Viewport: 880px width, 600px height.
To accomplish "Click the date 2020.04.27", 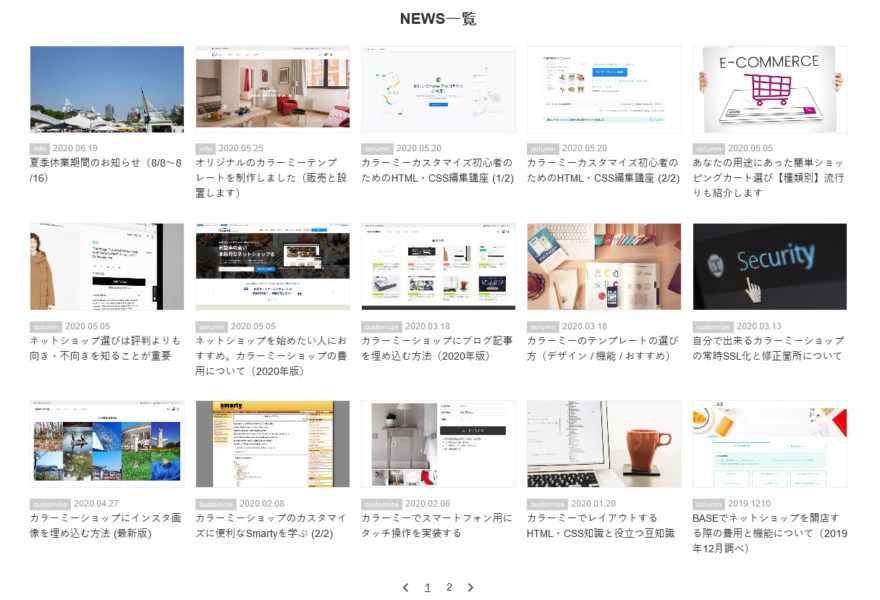I will coord(96,504).
